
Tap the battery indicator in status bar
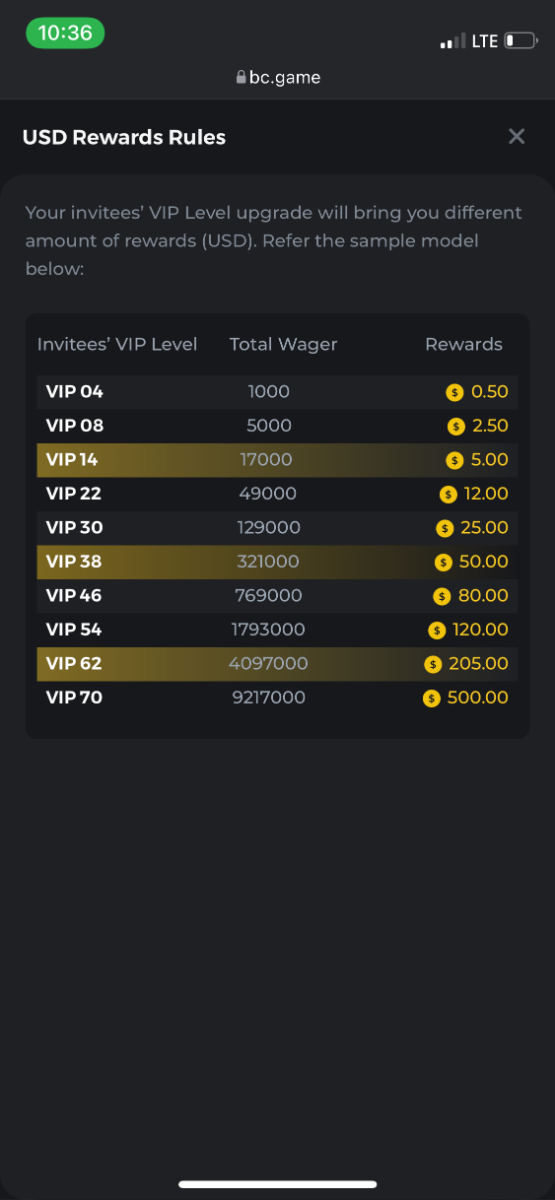520,41
